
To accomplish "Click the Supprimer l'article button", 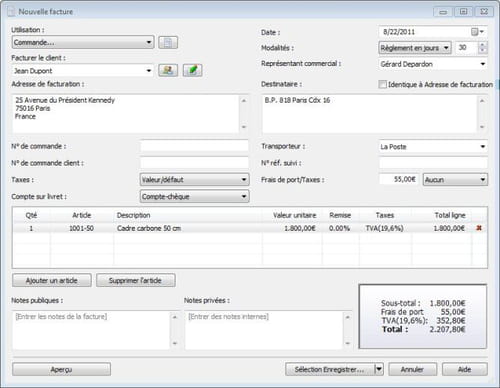I will coord(136,280).
